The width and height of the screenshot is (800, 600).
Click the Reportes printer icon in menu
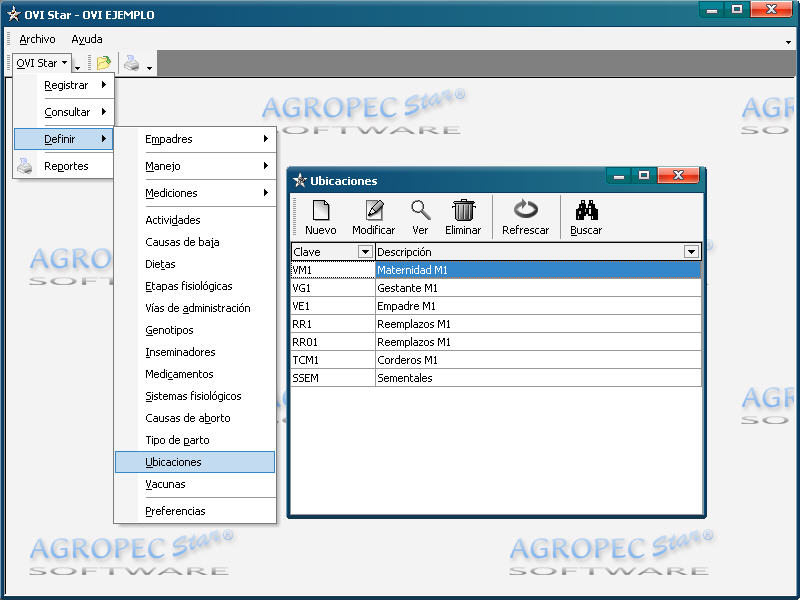(24, 166)
